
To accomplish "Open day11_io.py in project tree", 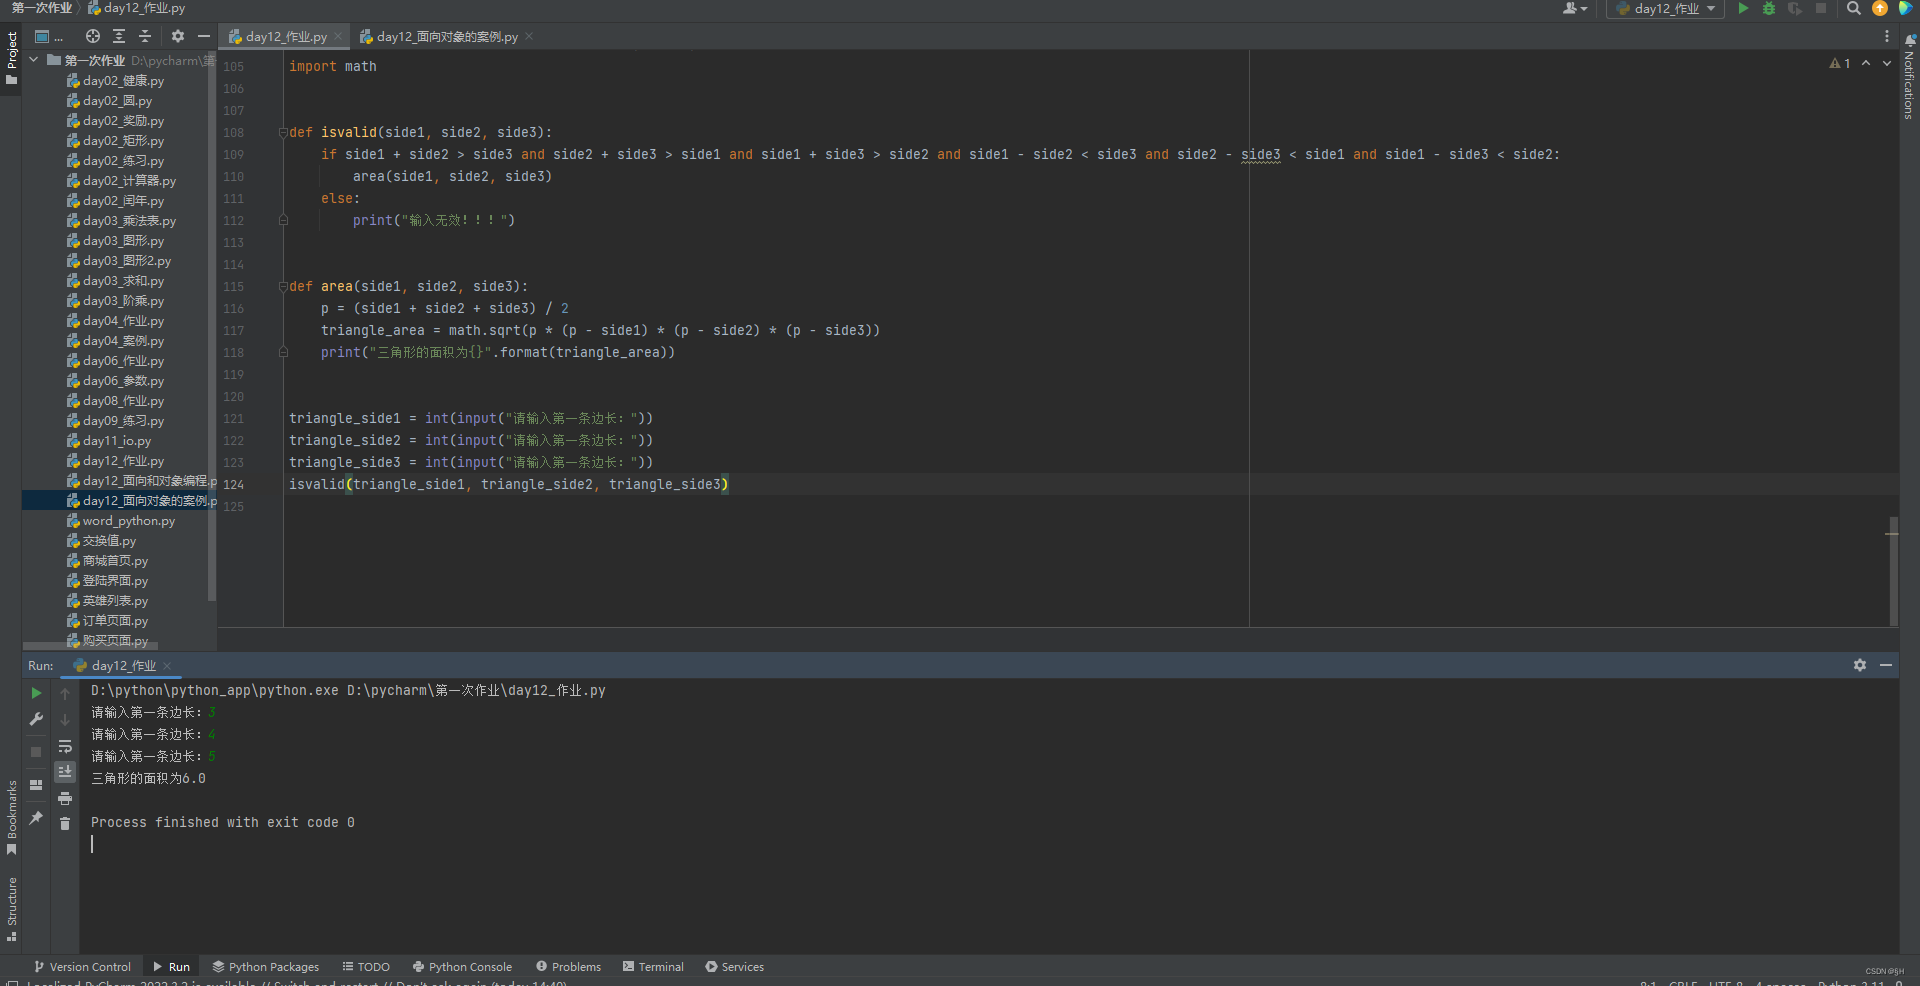I will pyautogui.click(x=116, y=440).
